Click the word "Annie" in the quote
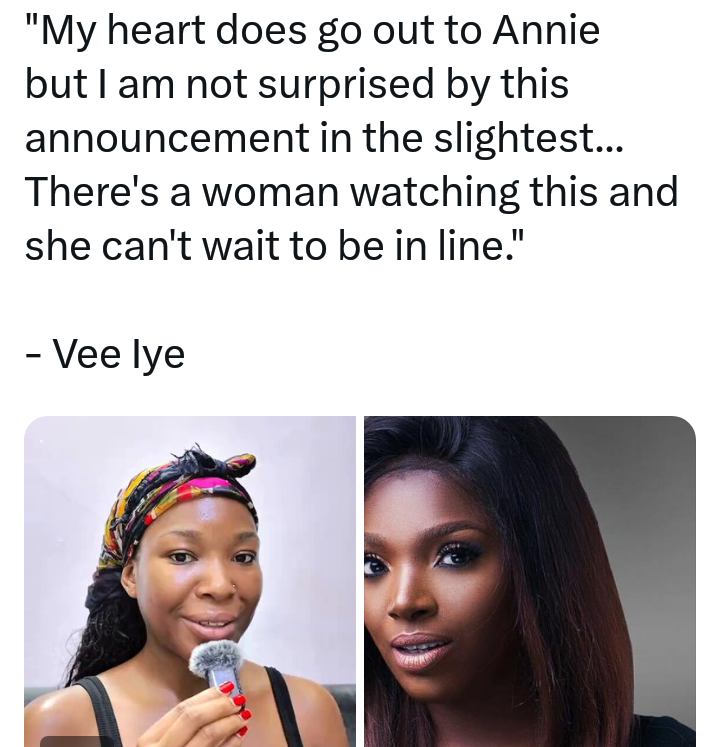Image resolution: width=720 pixels, height=747 pixels. coord(546,30)
